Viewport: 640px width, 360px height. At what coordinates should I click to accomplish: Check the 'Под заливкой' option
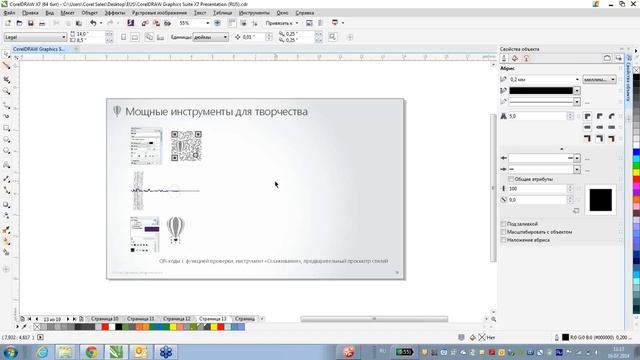(503, 224)
